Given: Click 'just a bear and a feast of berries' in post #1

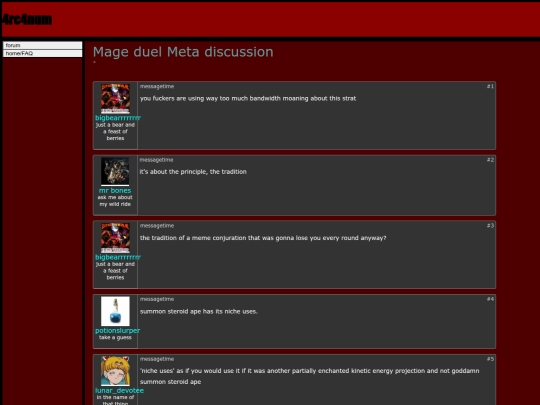Looking at the screenshot, I should tap(115, 132).
